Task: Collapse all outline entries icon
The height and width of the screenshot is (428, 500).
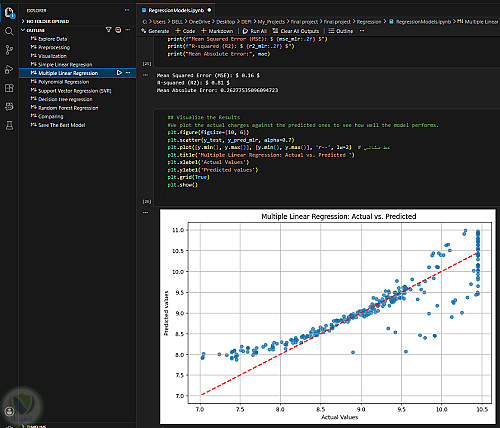Action: (118, 30)
